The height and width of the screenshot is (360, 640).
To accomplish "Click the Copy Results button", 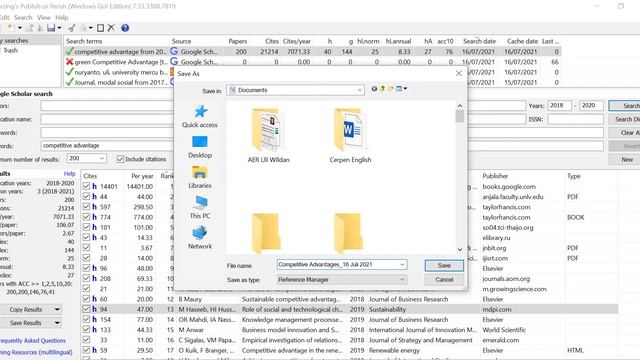I will coord(26,309).
